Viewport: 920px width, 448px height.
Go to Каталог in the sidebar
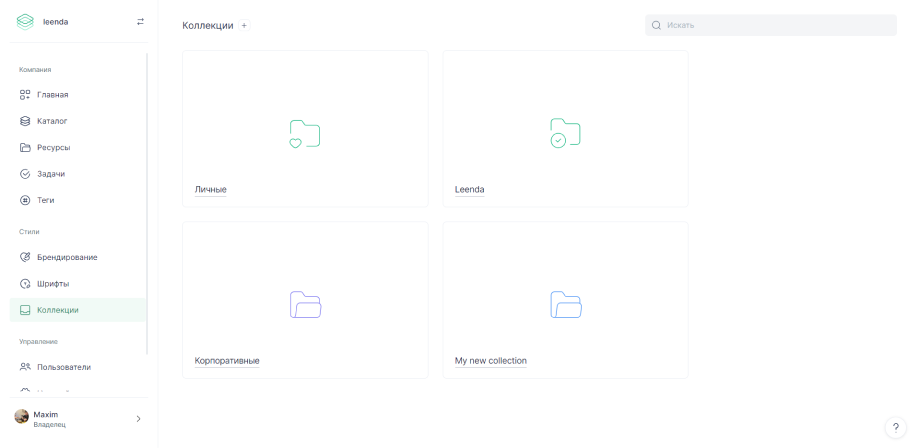click(x=52, y=121)
